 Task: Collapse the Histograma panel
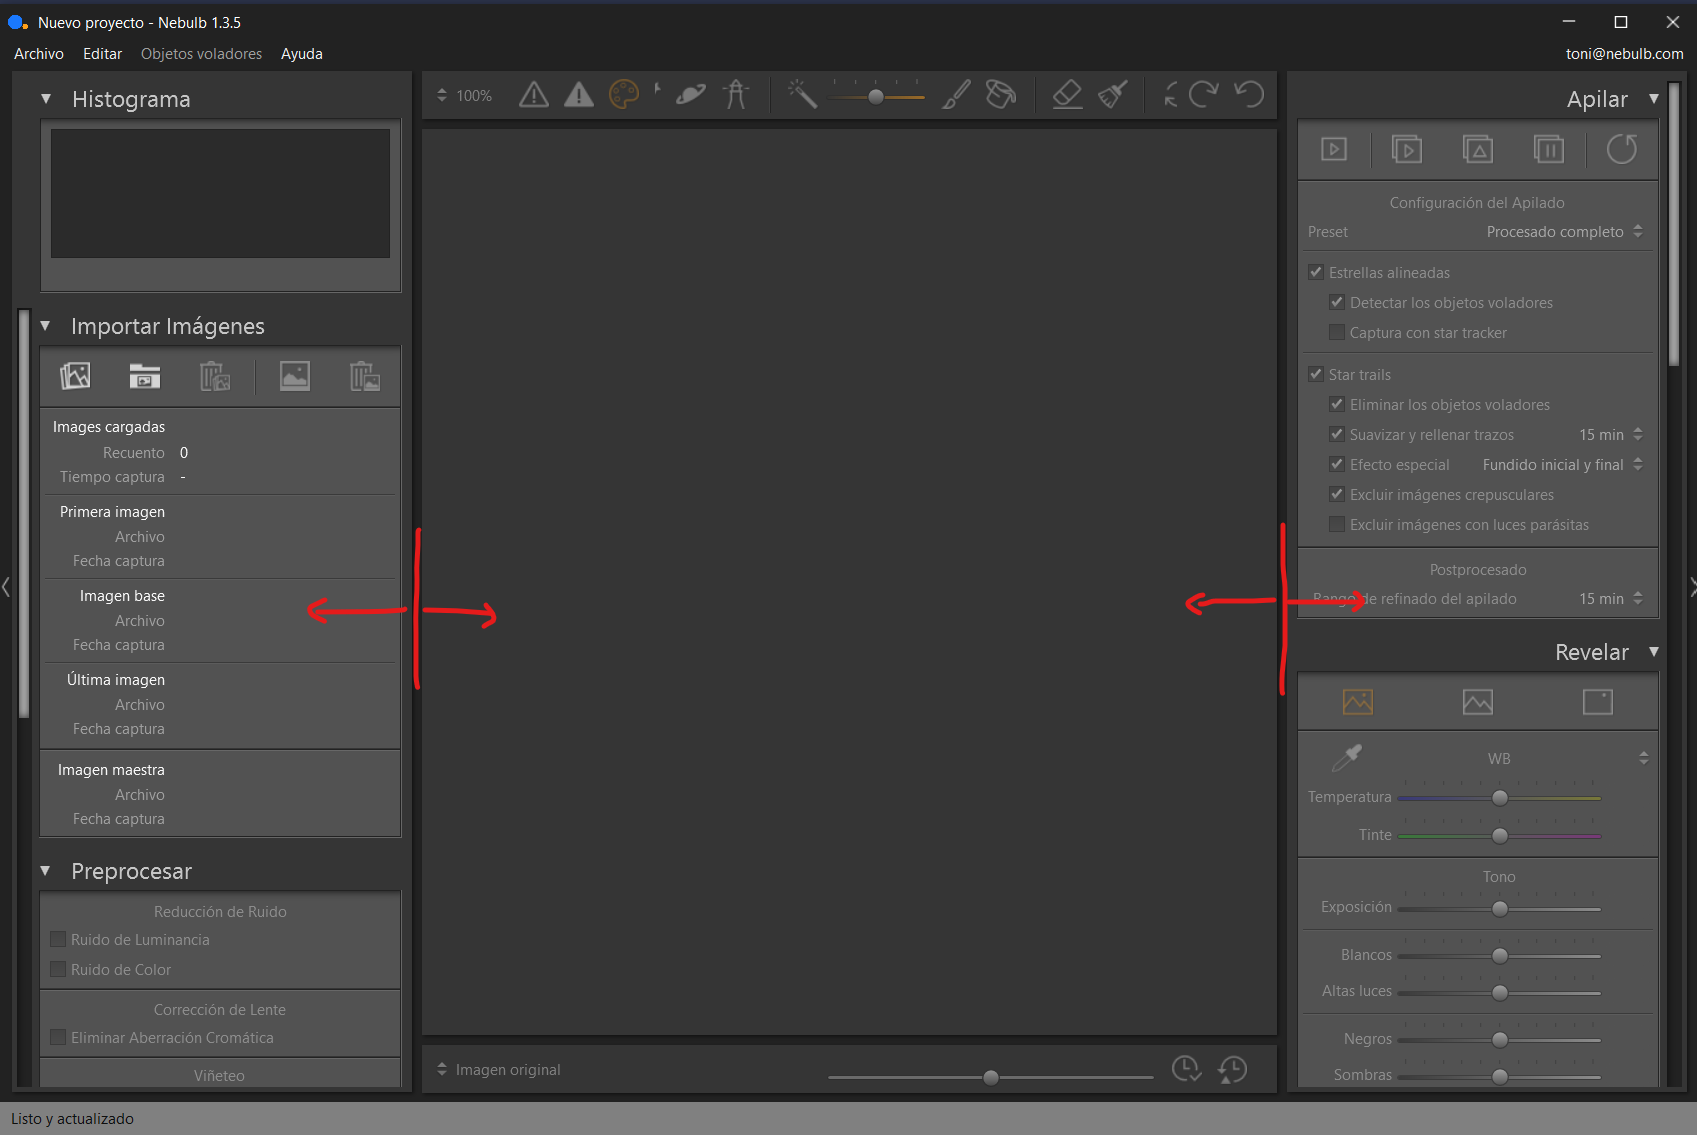tap(46, 98)
